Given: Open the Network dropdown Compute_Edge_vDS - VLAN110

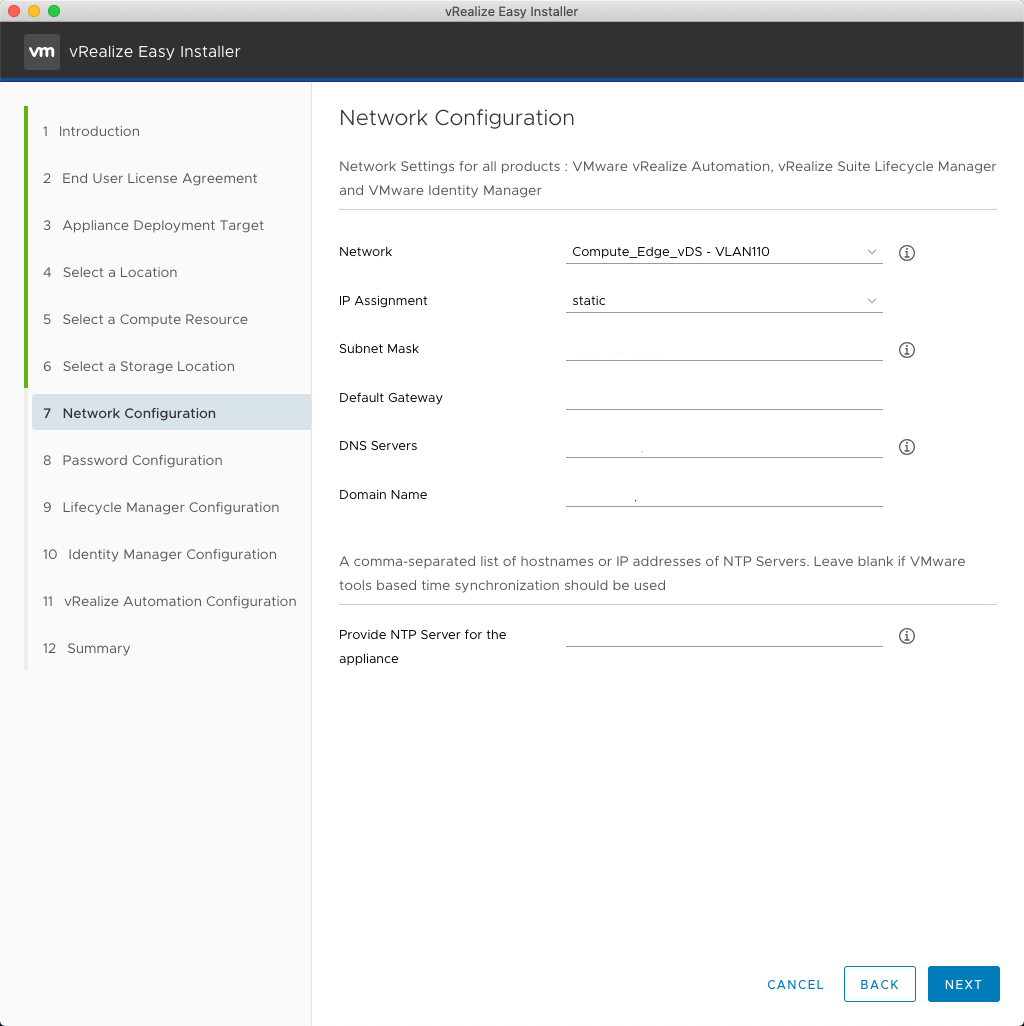Looking at the screenshot, I should click(724, 252).
